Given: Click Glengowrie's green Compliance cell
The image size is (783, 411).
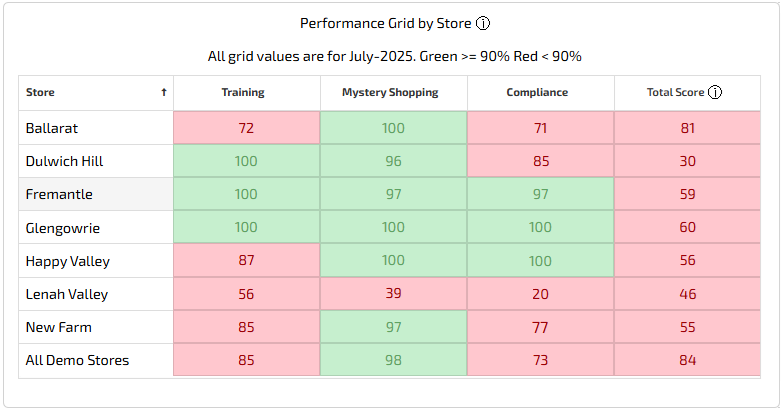Looking at the screenshot, I should click(x=540, y=228).
